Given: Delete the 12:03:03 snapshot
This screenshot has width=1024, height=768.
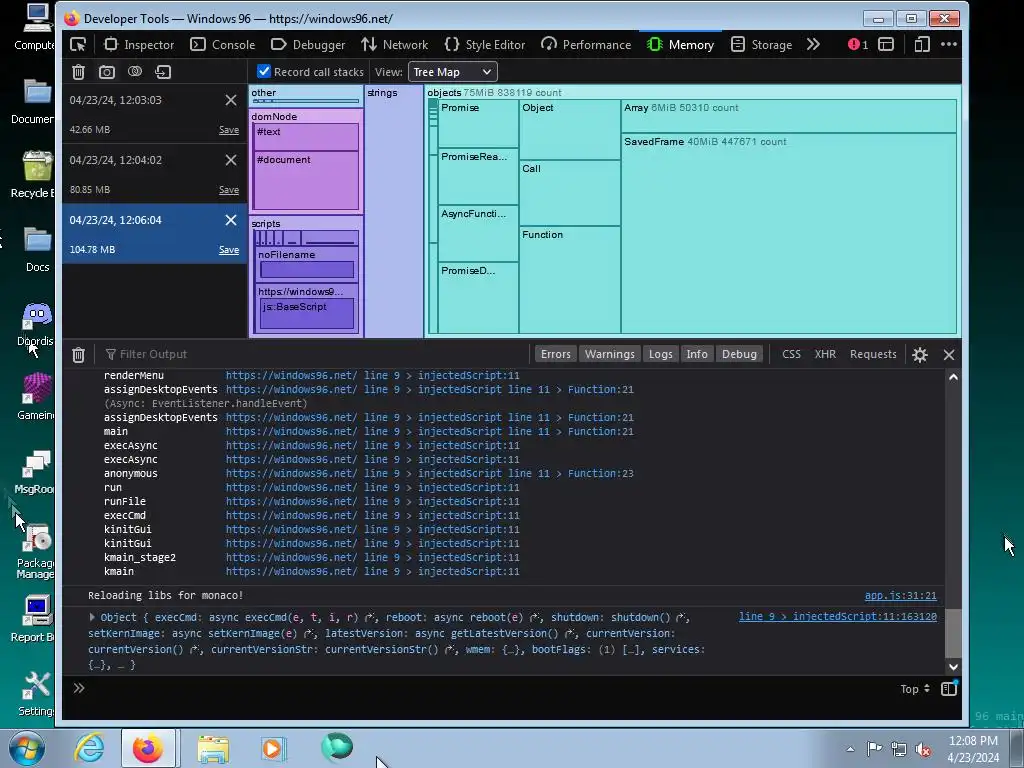Looking at the screenshot, I should pyautogui.click(x=231, y=100).
